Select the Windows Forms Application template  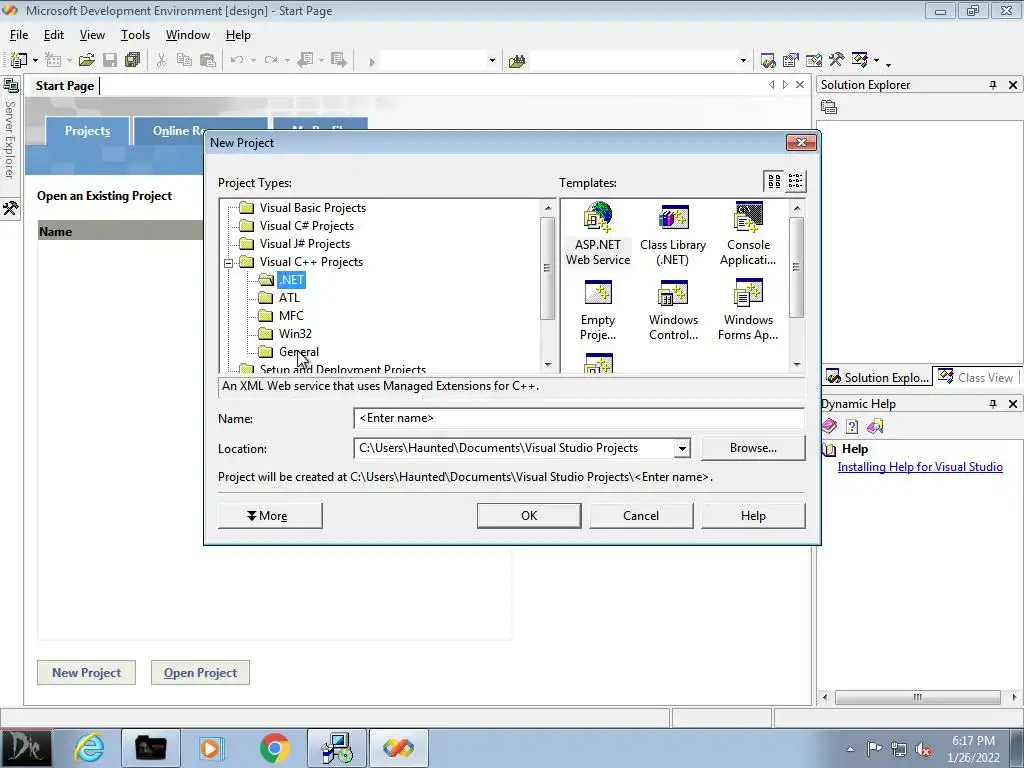[748, 310]
